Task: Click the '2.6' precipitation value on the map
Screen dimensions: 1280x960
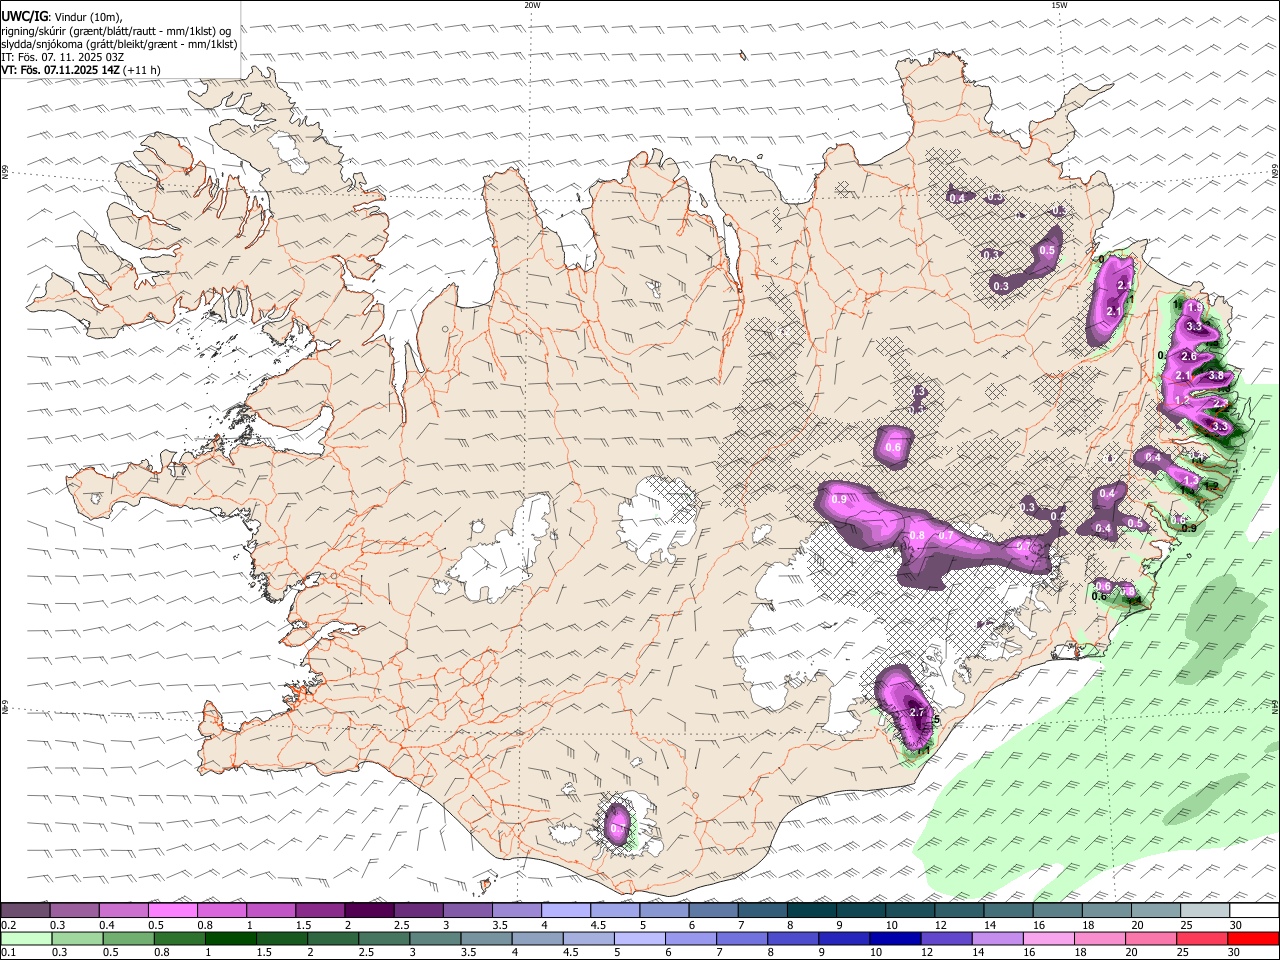Action: point(1189,356)
